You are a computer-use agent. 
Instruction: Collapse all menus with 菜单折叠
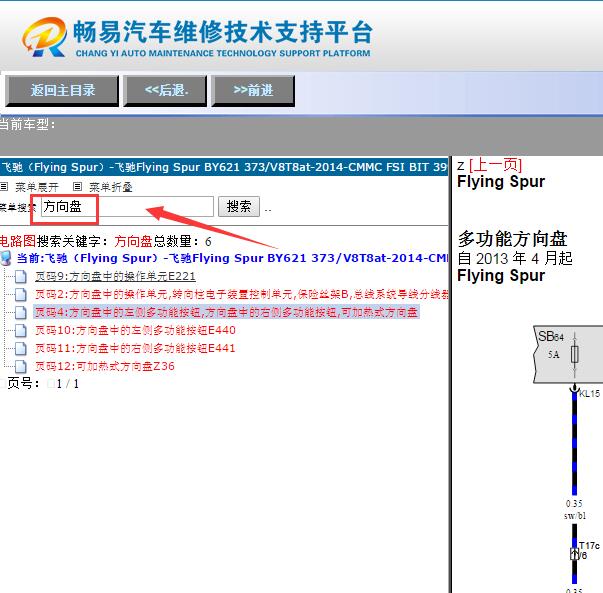click(110, 187)
